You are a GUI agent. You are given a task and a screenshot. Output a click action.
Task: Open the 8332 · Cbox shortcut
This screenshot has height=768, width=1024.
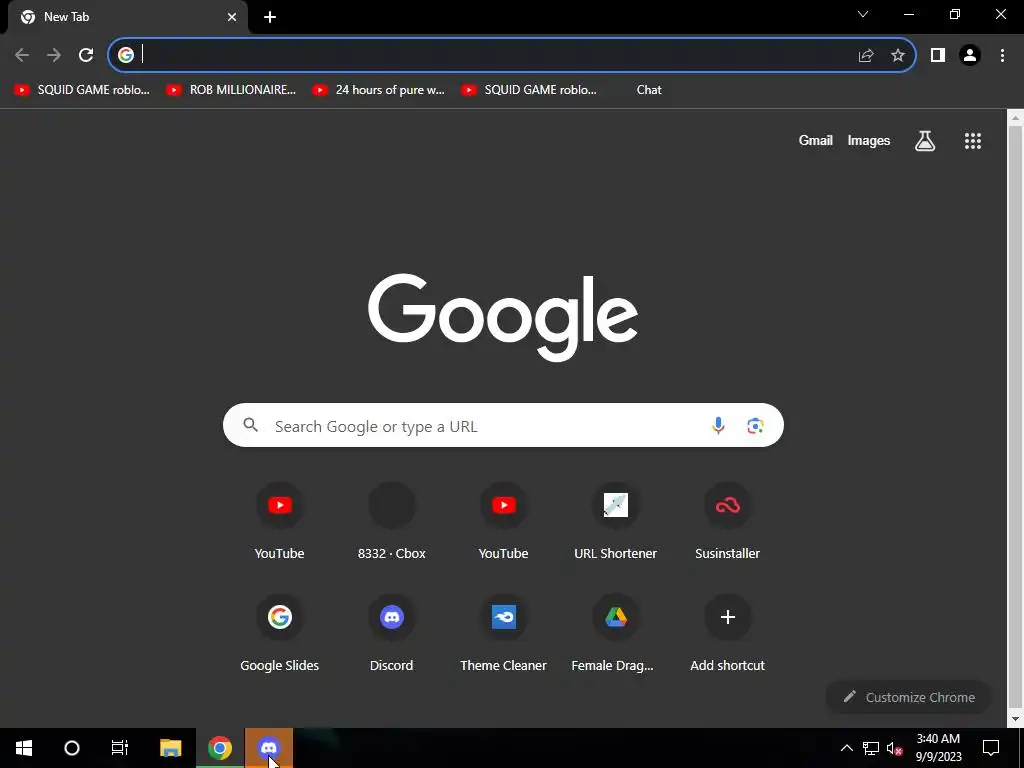tap(392, 520)
